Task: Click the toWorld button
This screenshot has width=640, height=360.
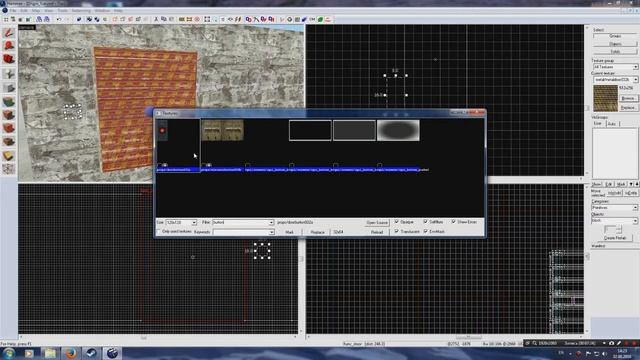Action: (614, 193)
